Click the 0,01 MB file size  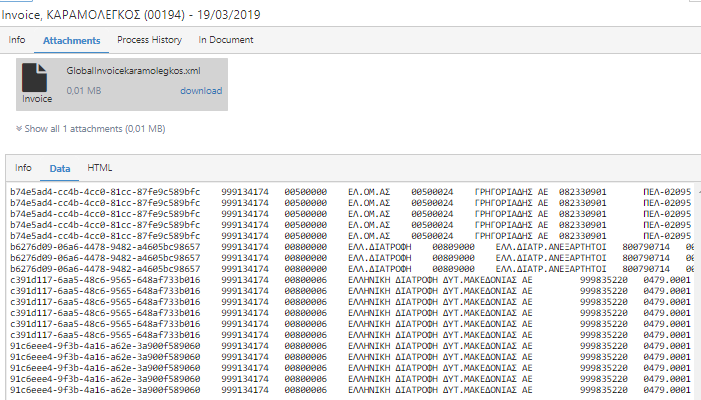tap(84, 91)
